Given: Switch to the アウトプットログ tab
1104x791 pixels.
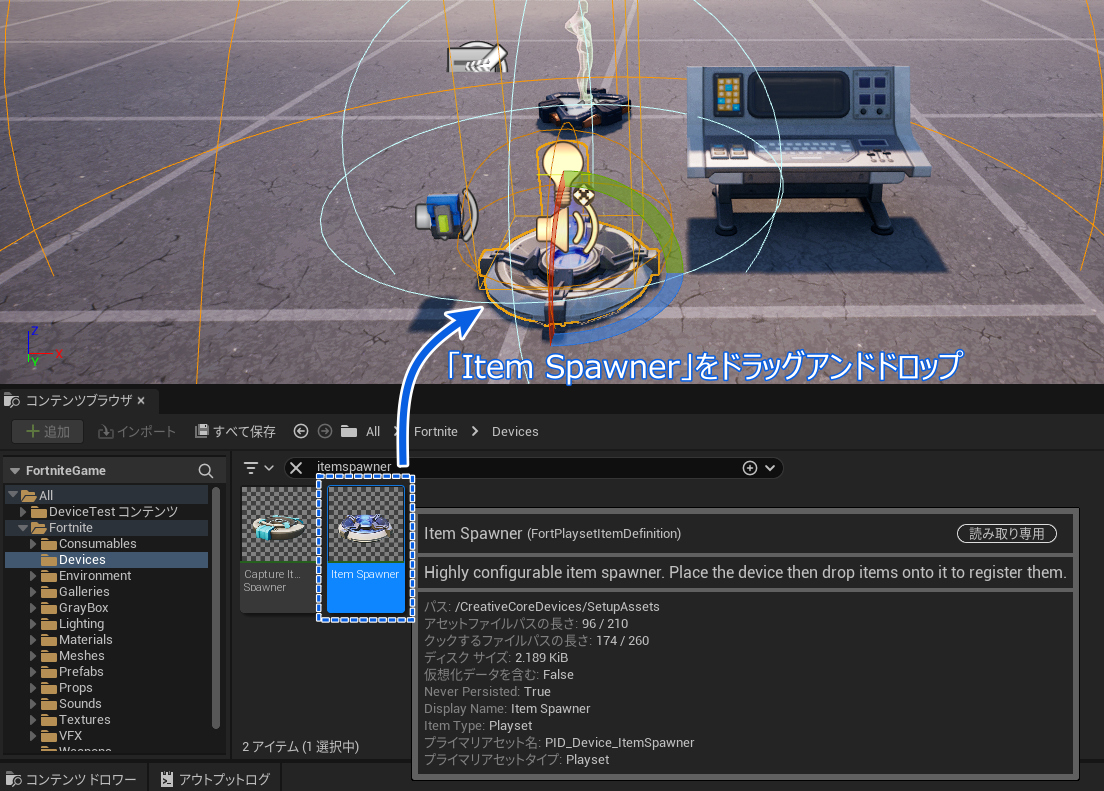Looking at the screenshot, I should point(215,777).
